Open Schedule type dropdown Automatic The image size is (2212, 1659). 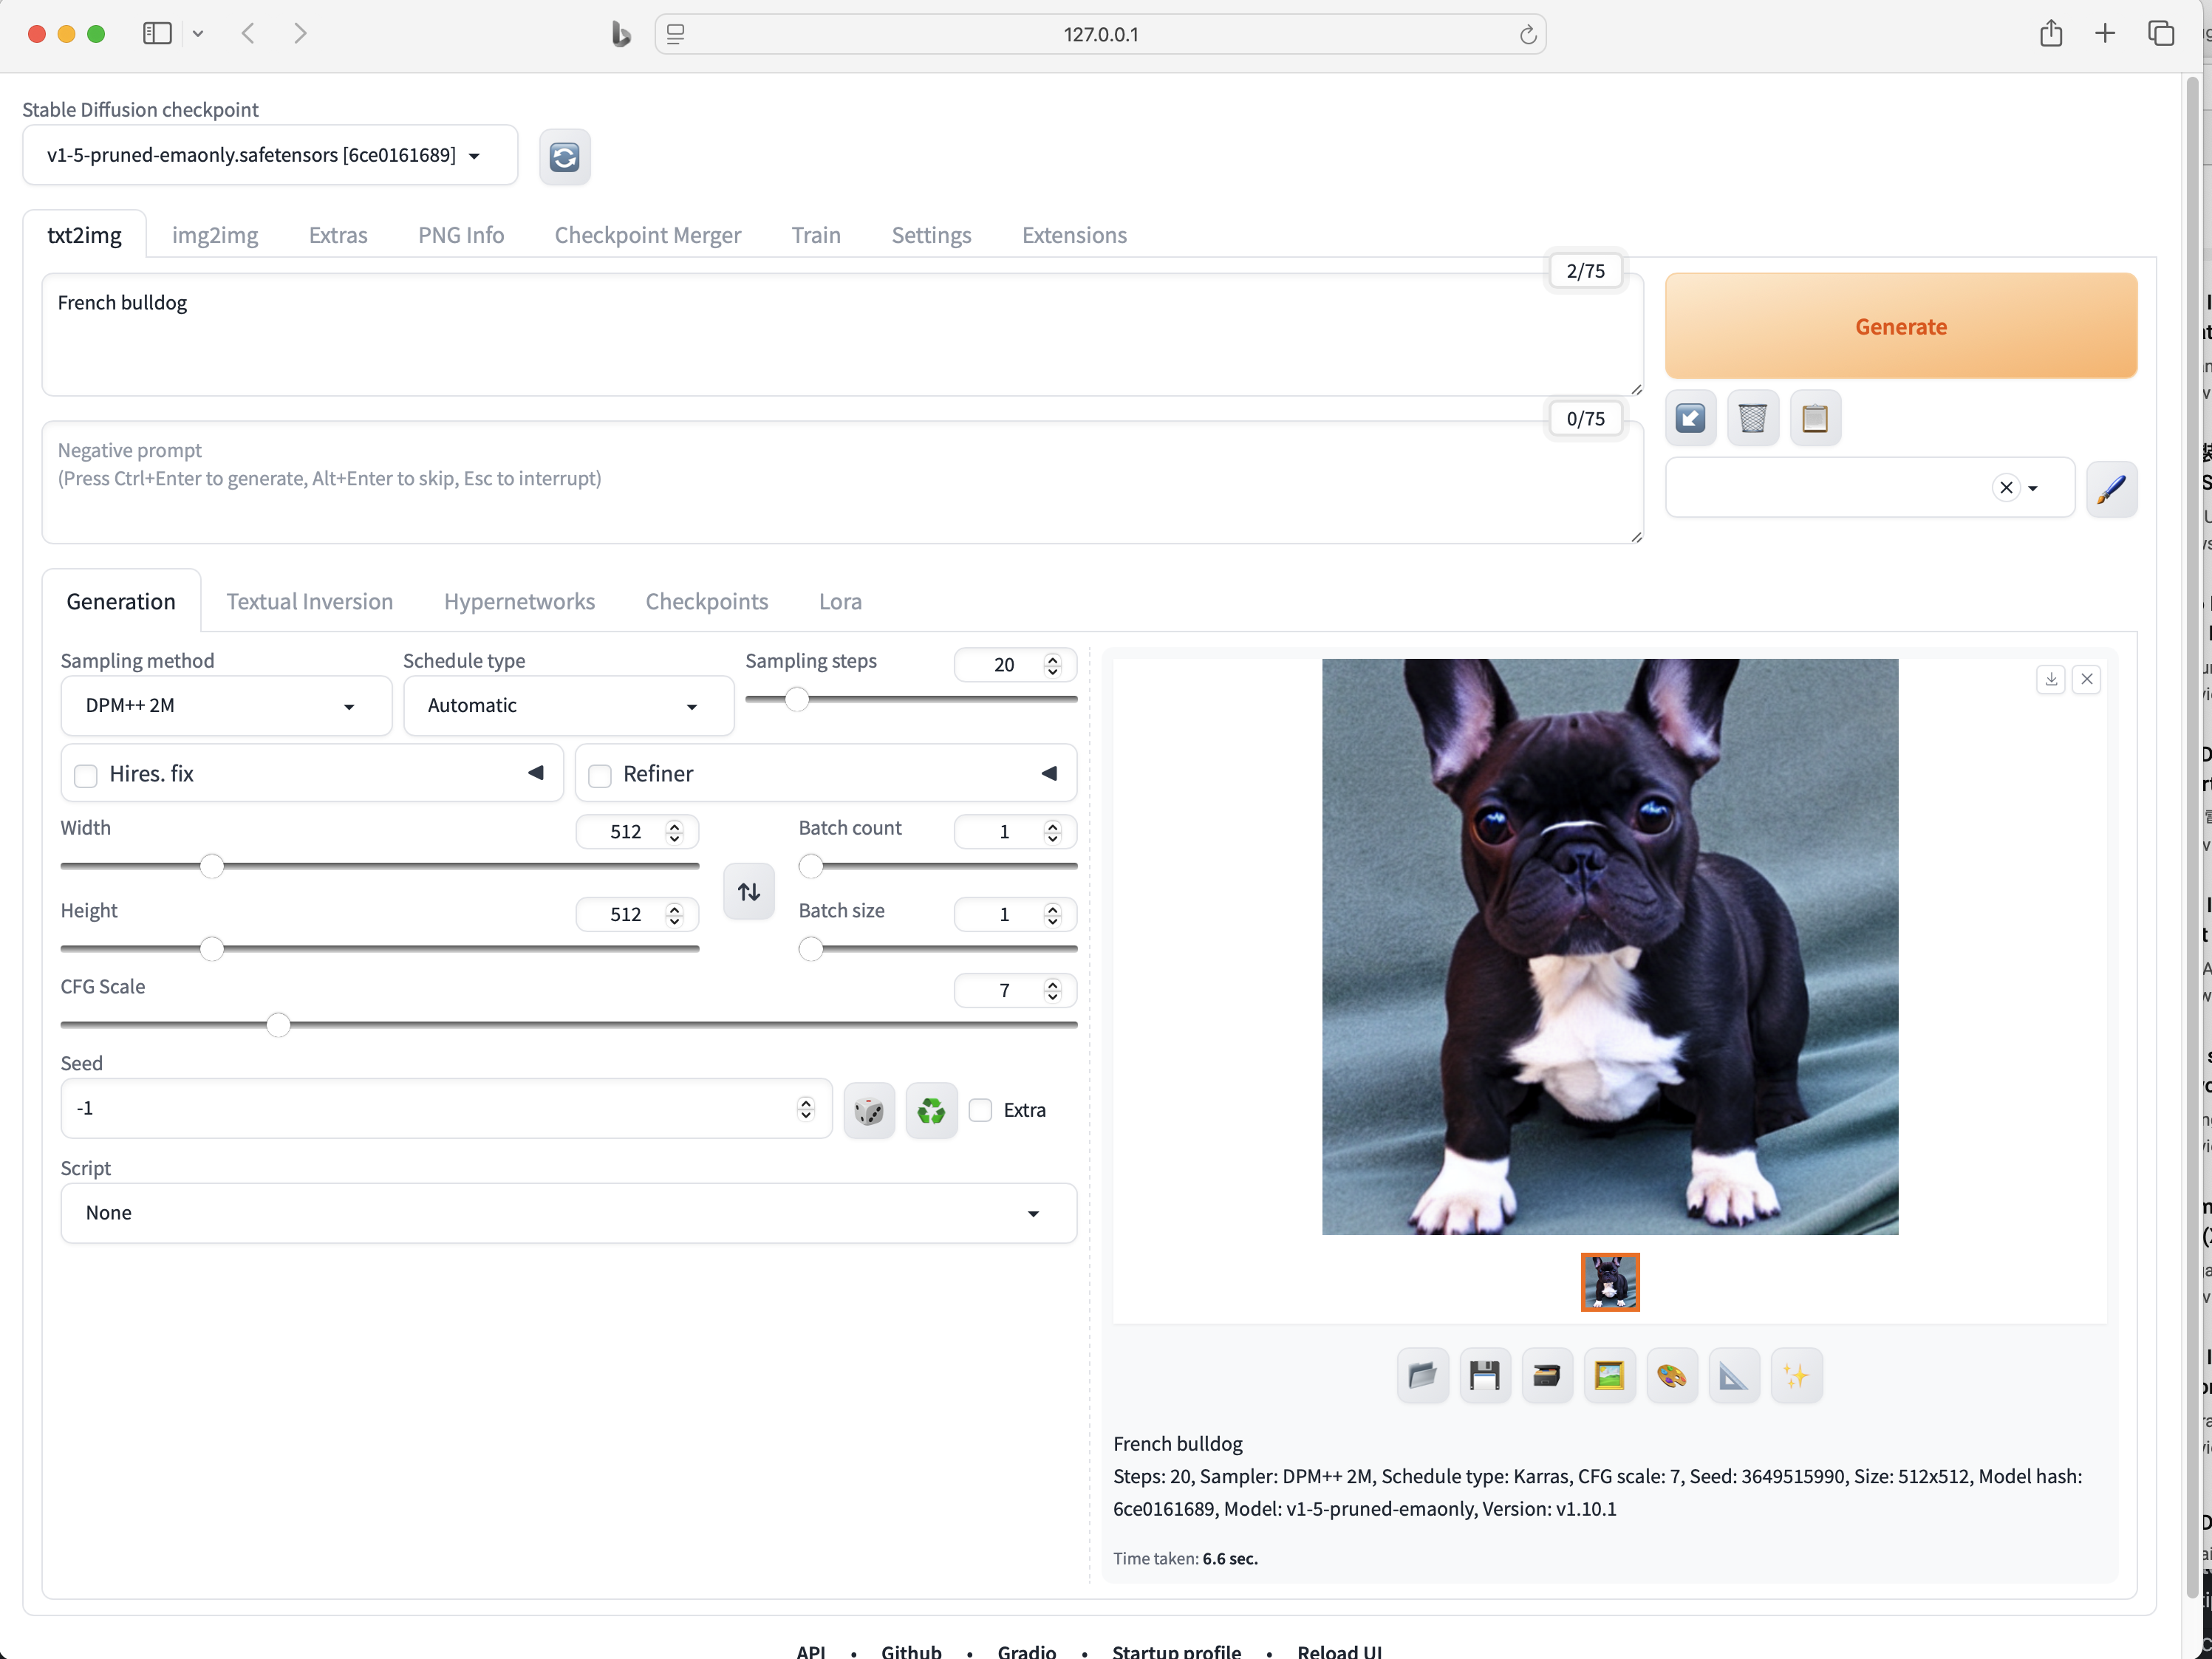coord(568,706)
